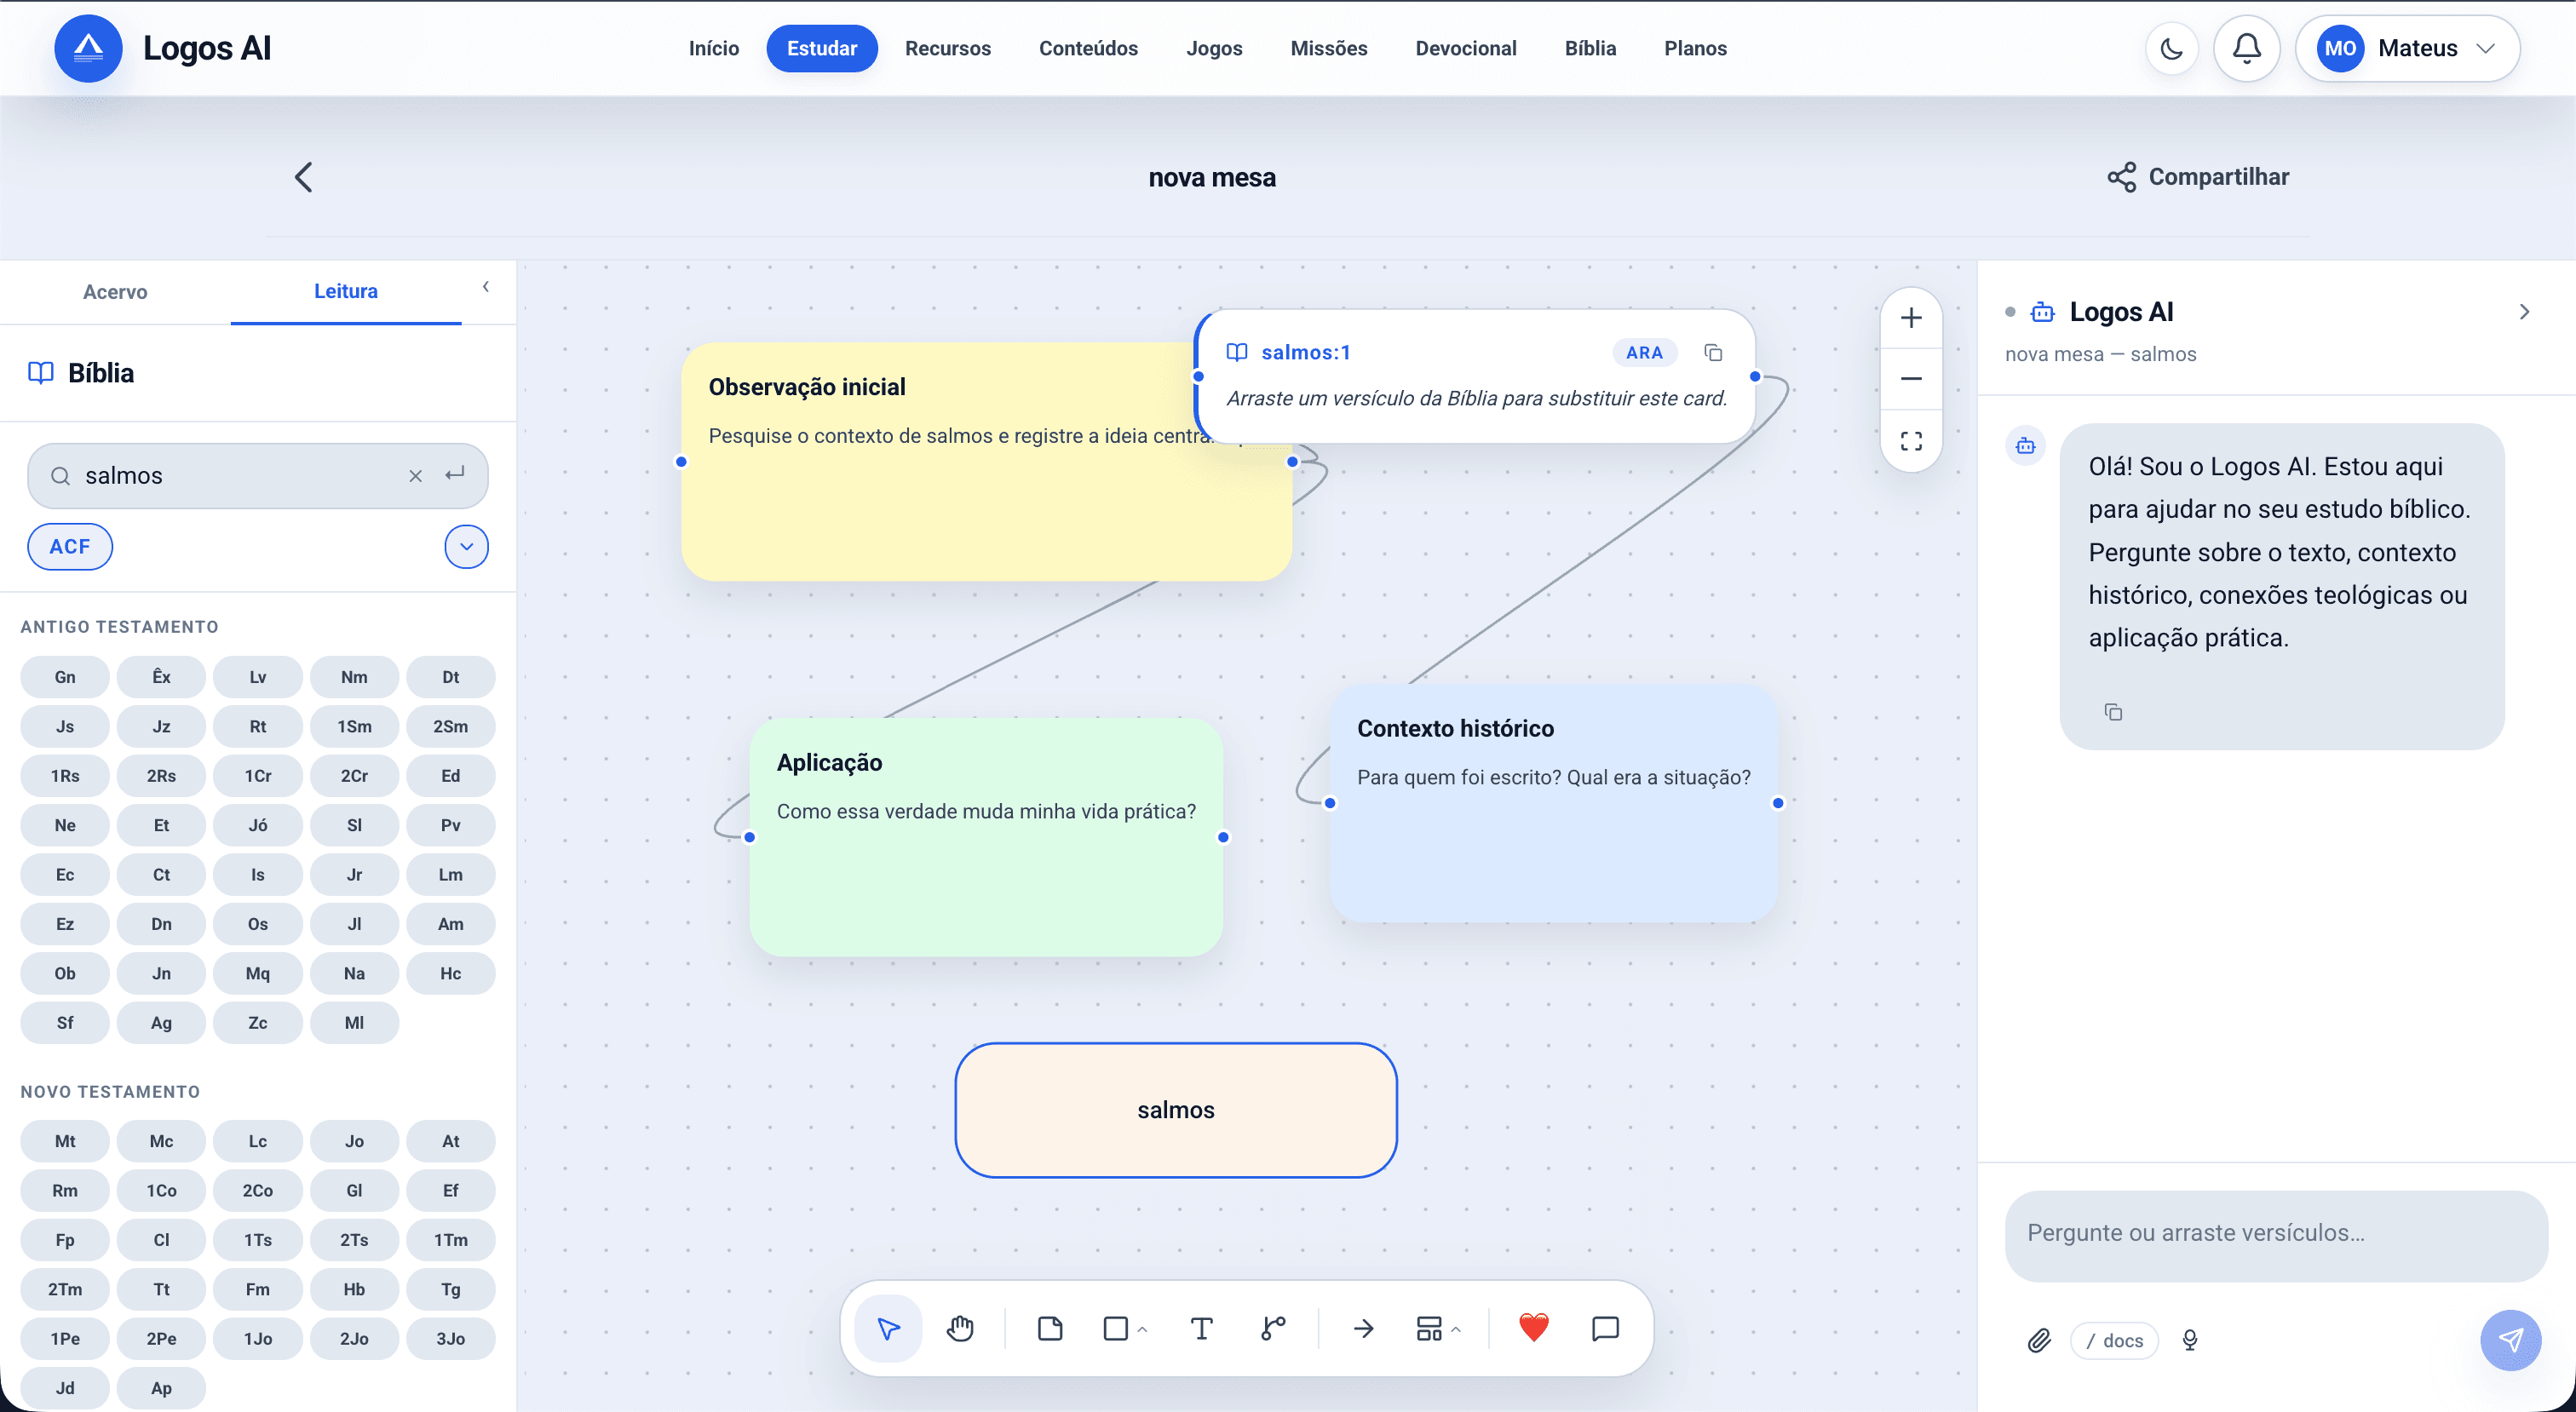The width and height of the screenshot is (2576, 1412).
Task: Switch to Leitura tab
Action: click(346, 291)
